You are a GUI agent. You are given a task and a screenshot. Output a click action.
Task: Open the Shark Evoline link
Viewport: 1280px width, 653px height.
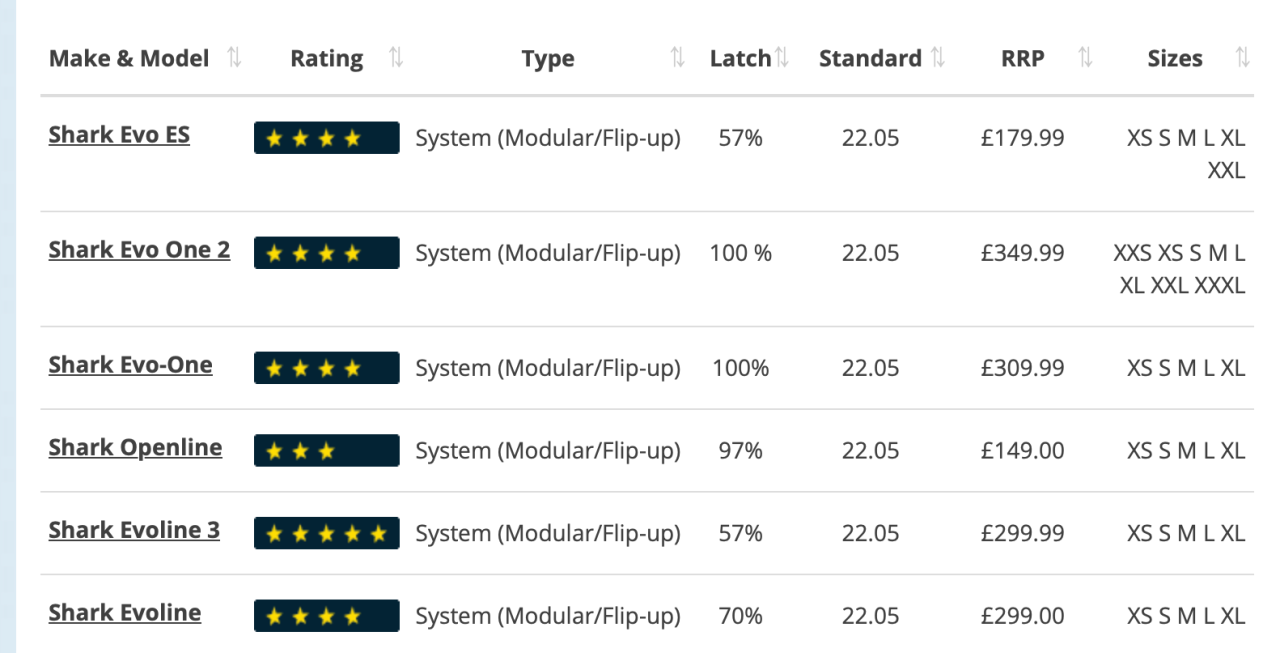click(x=124, y=612)
